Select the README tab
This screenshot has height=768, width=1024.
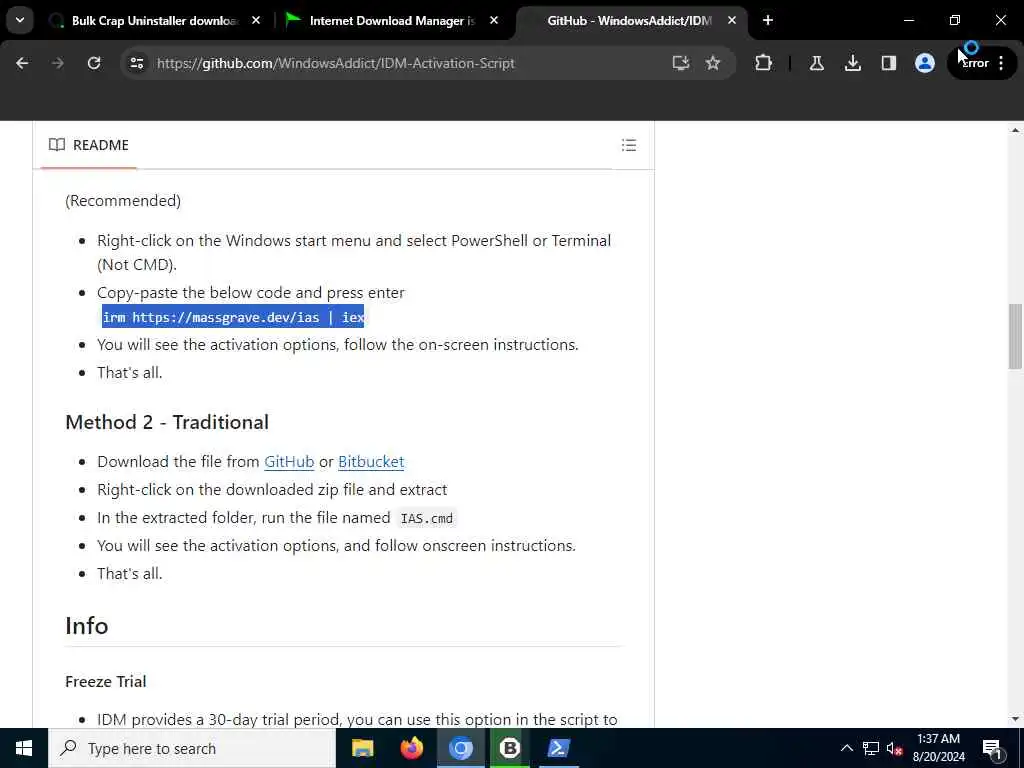coord(89,145)
